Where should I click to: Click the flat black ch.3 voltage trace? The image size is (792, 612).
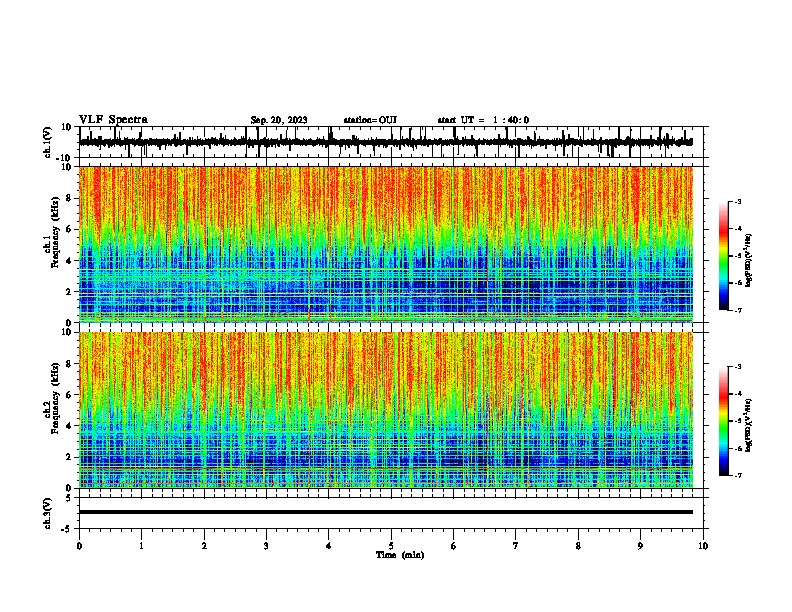(x=386, y=512)
